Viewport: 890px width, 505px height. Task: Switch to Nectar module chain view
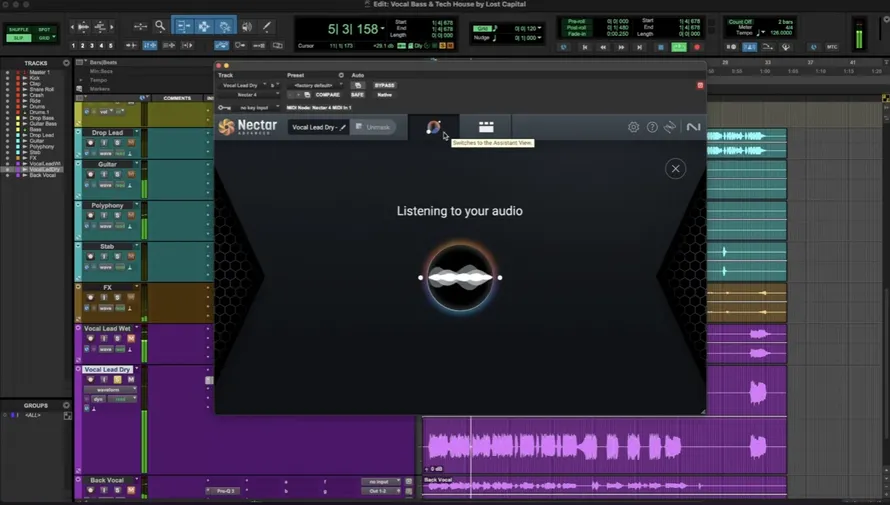[486, 127]
